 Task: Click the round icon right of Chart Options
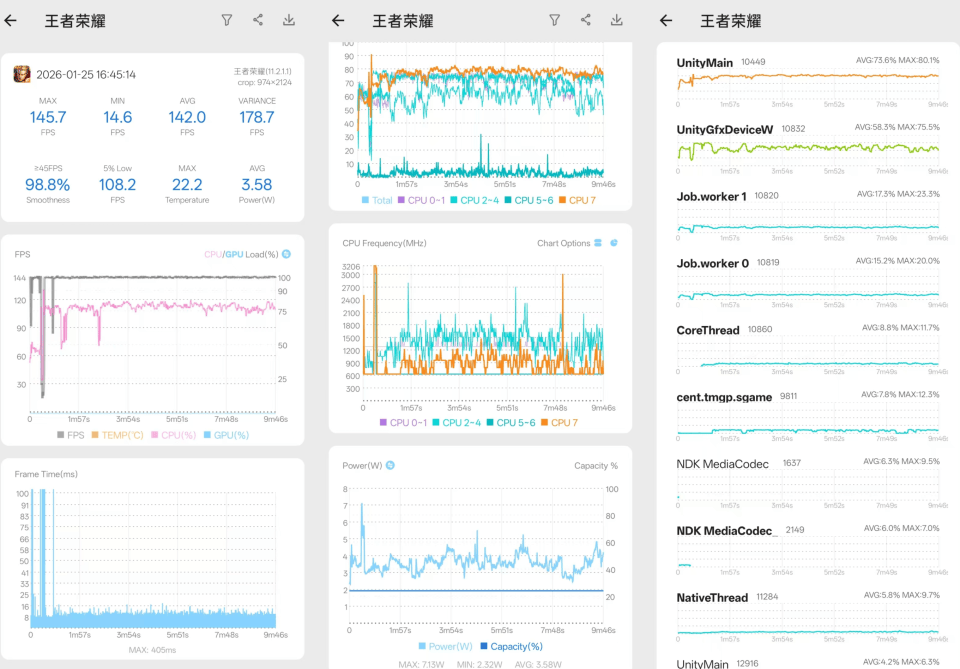click(x=614, y=243)
